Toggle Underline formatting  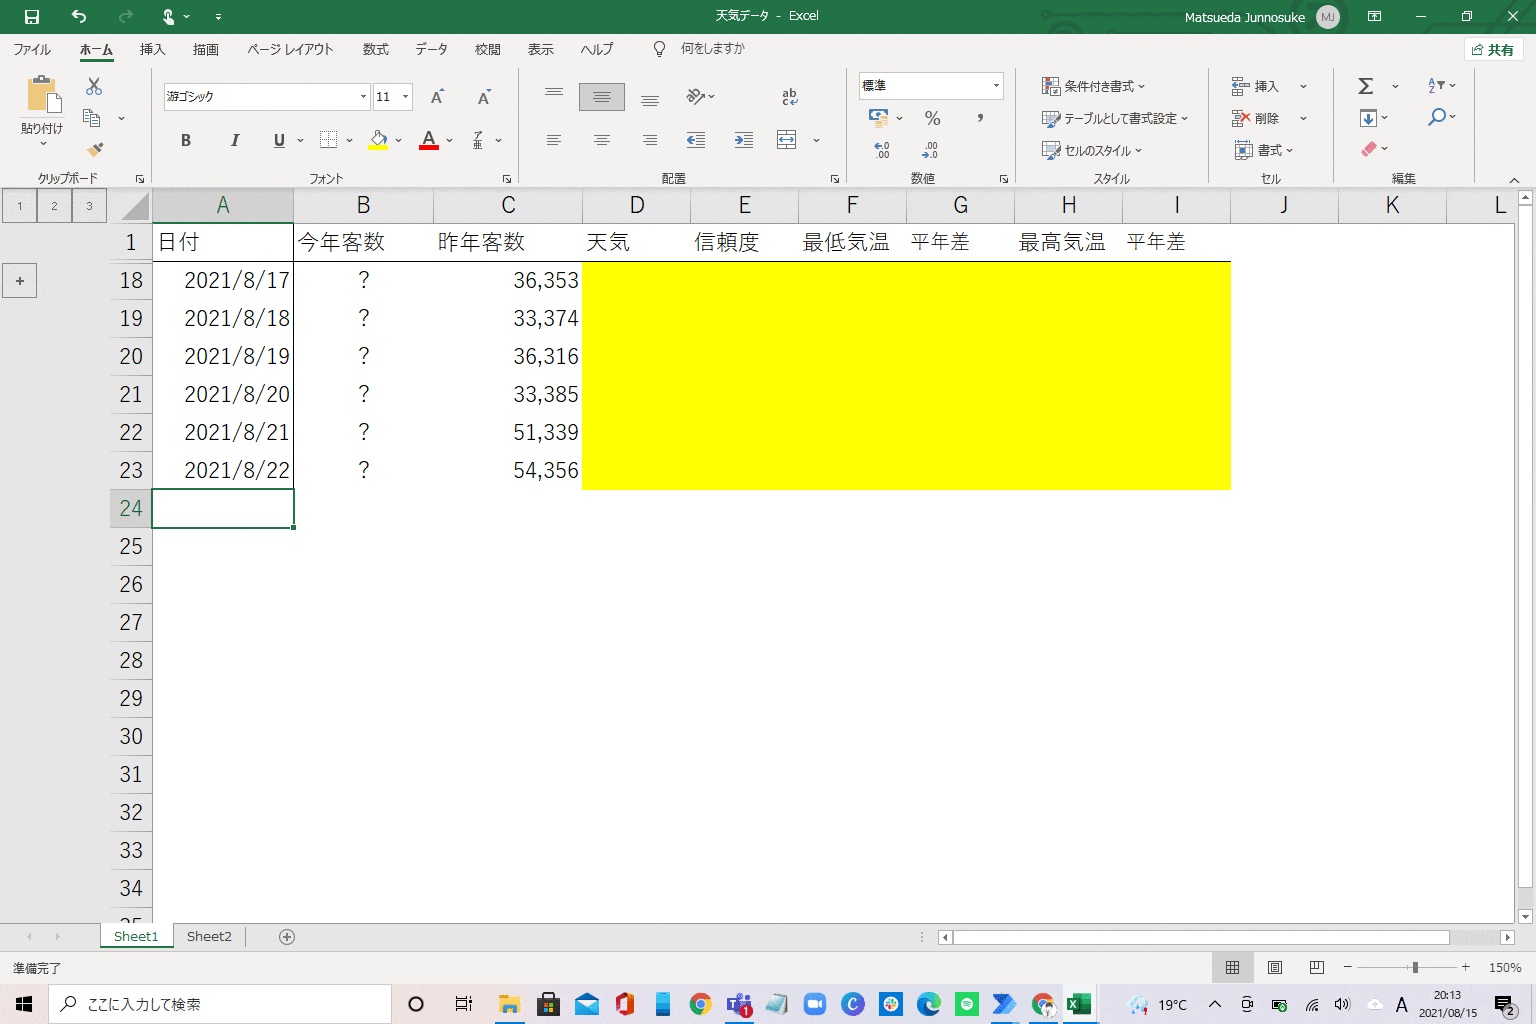278,140
